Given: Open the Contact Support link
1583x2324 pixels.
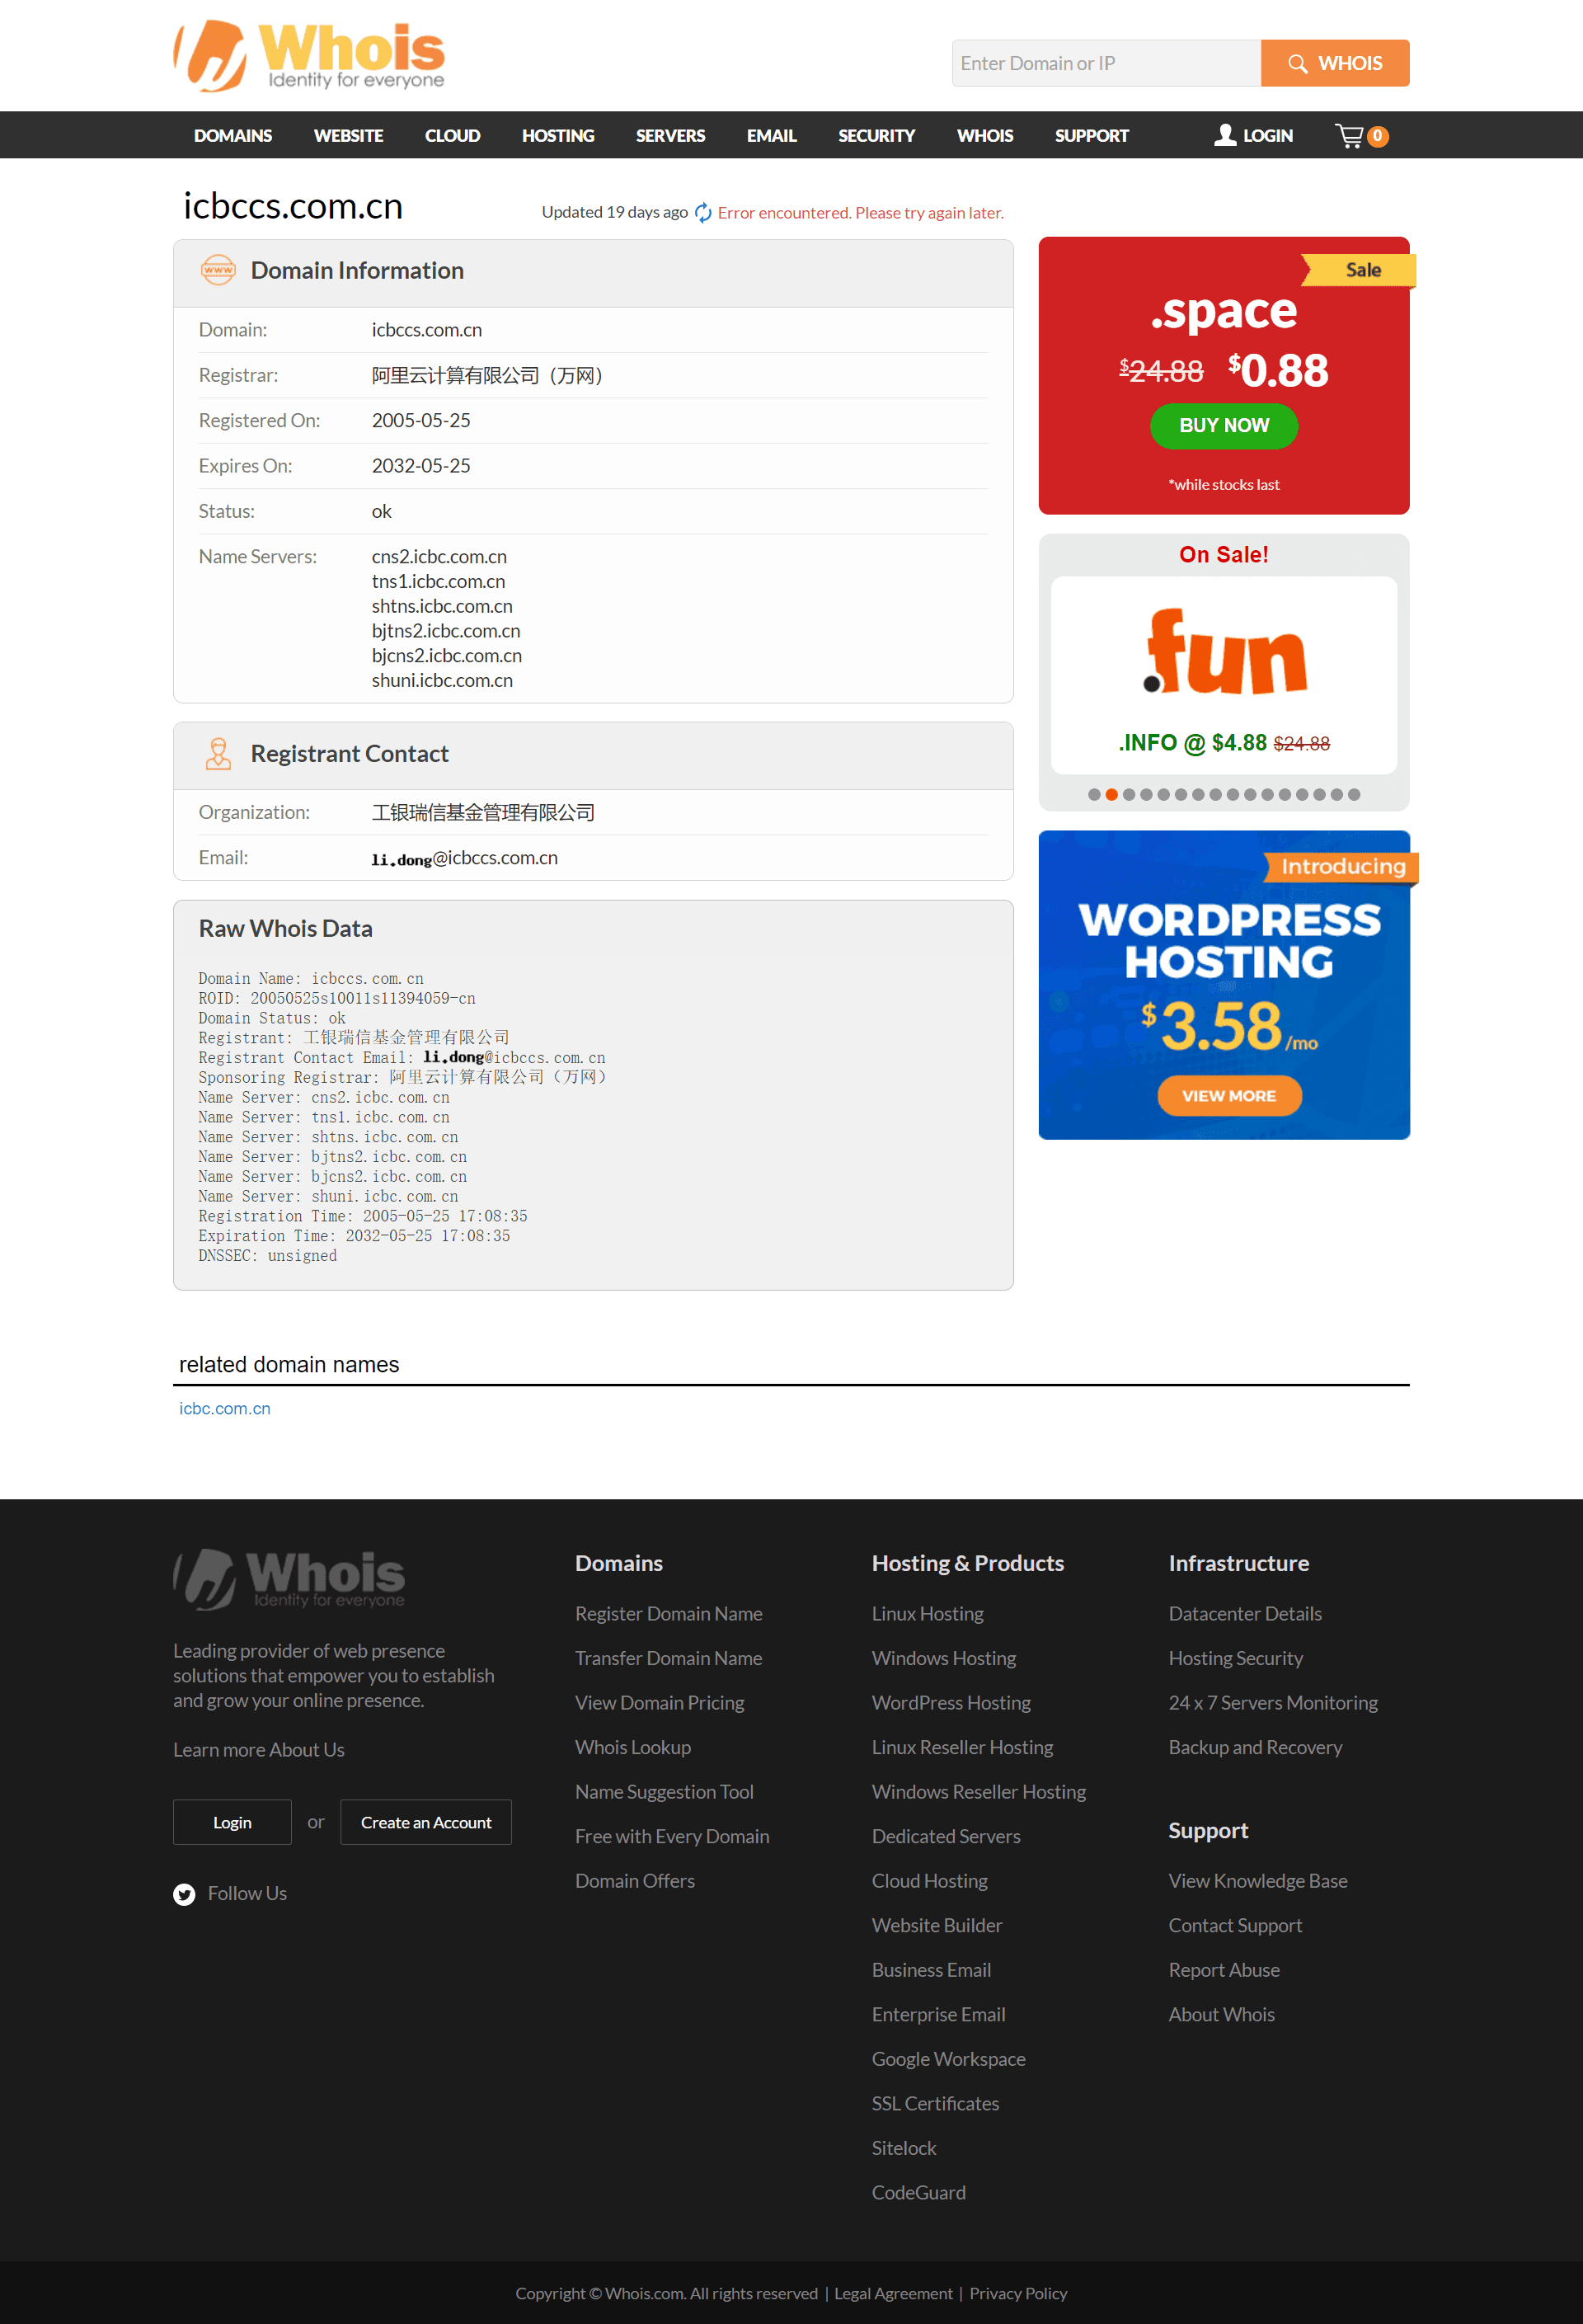Looking at the screenshot, I should click(x=1235, y=1926).
